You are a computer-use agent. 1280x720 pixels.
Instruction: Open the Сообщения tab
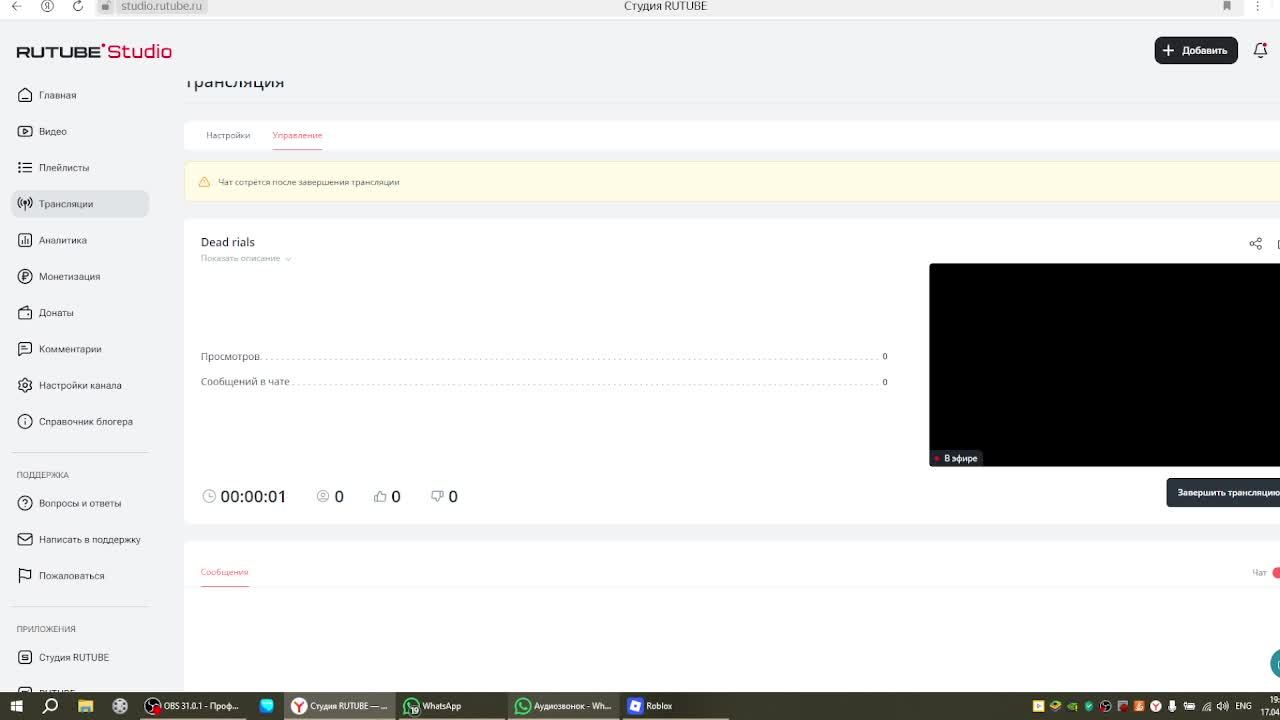pos(224,572)
